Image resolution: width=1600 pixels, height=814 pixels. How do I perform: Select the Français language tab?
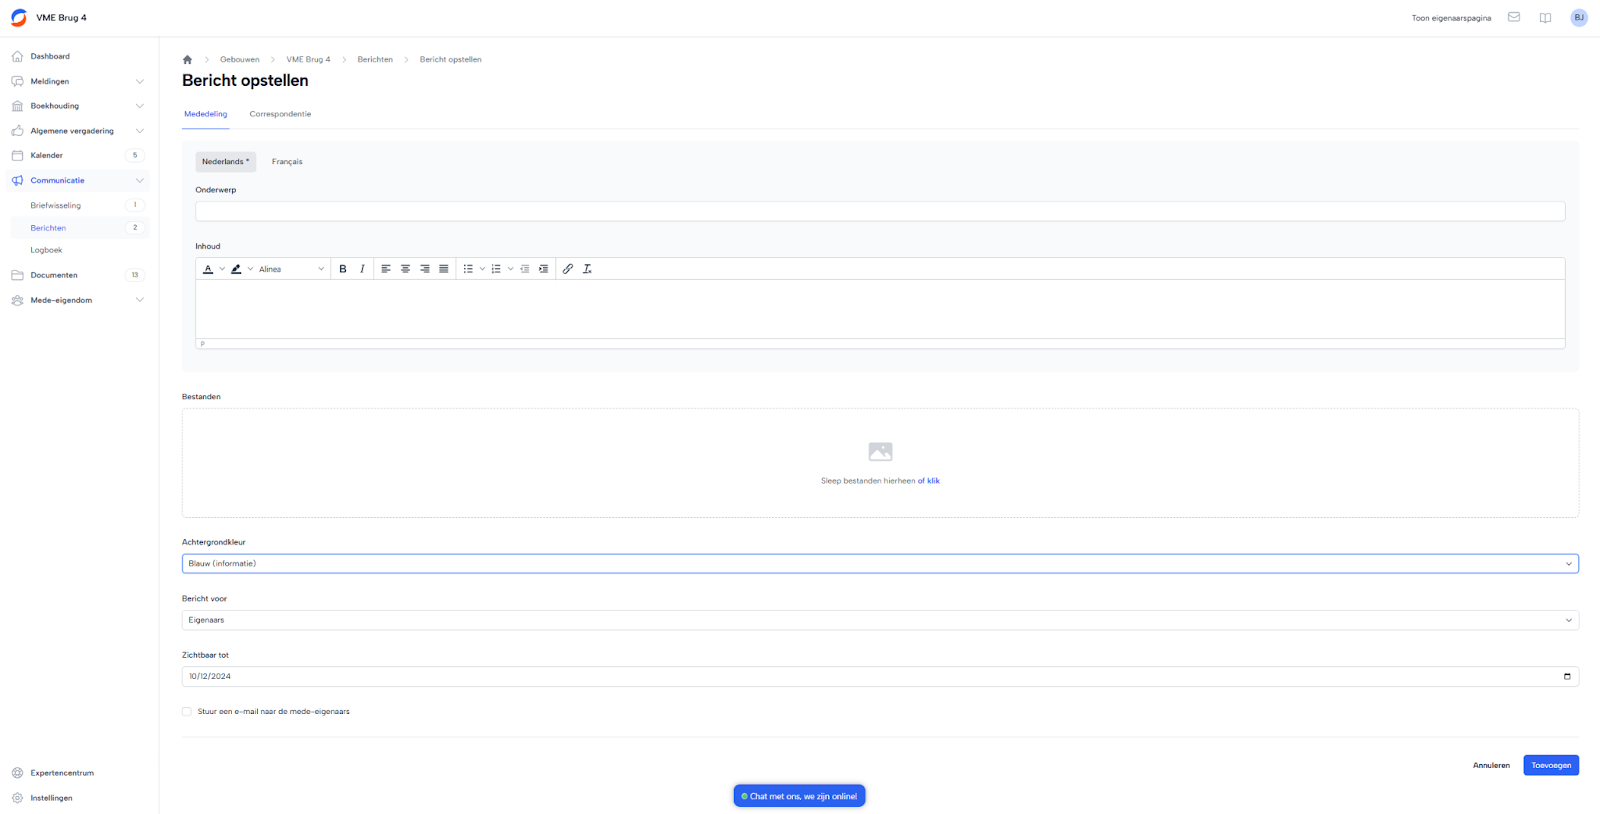point(287,162)
